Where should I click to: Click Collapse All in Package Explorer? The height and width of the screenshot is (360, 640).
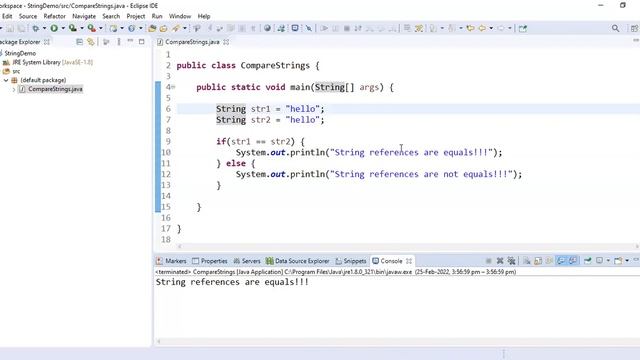click(79, 42)
